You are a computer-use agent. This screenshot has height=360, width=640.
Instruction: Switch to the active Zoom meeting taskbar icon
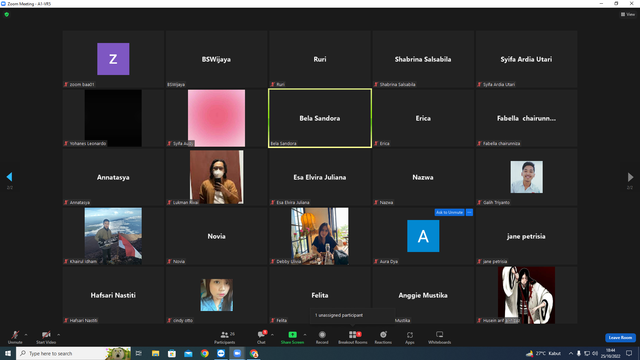coord(237,353)
